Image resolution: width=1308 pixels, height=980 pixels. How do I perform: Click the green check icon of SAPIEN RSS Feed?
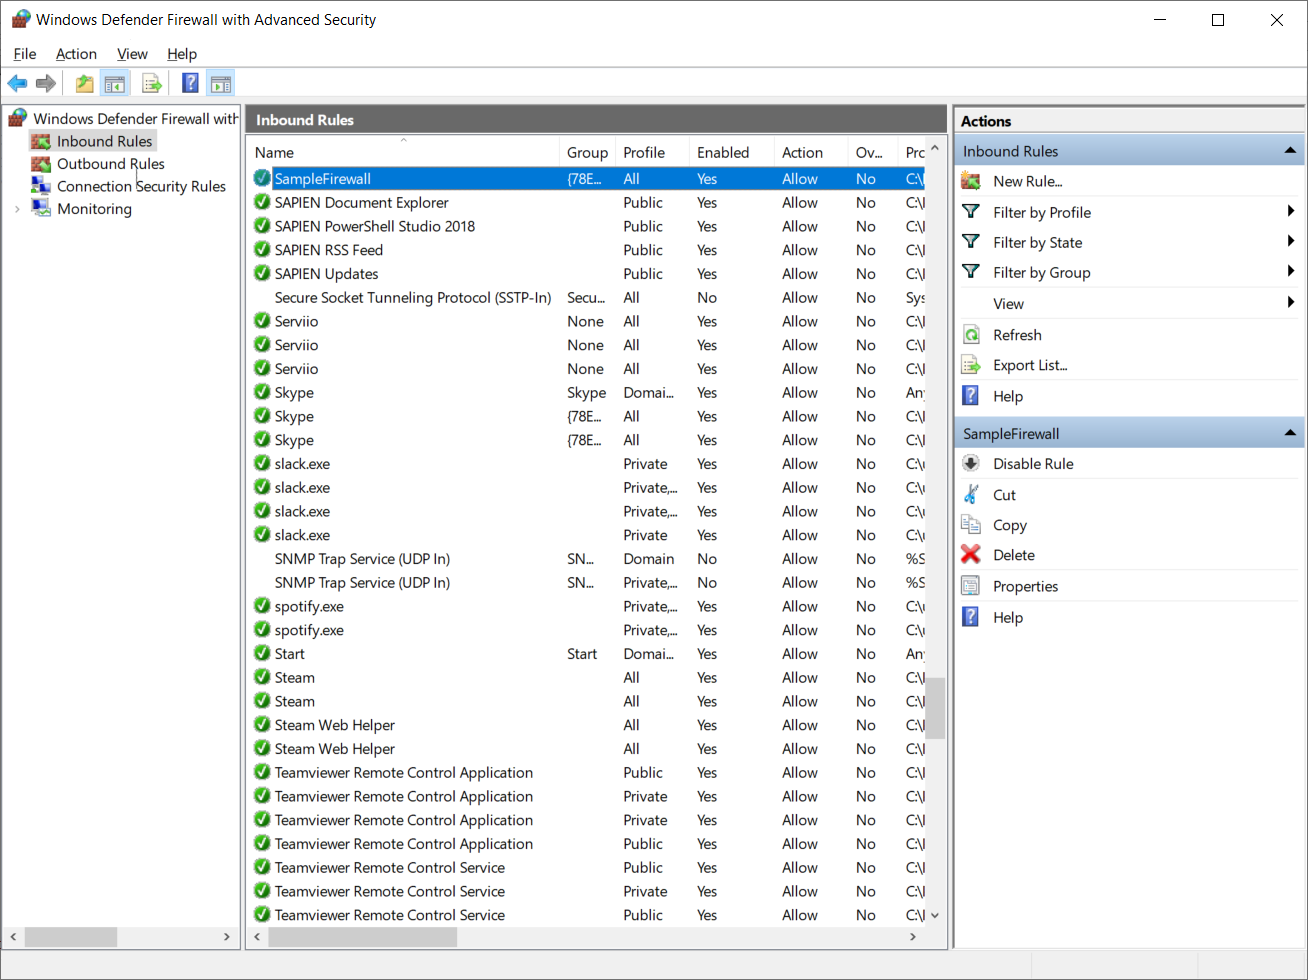click(262, 250)
